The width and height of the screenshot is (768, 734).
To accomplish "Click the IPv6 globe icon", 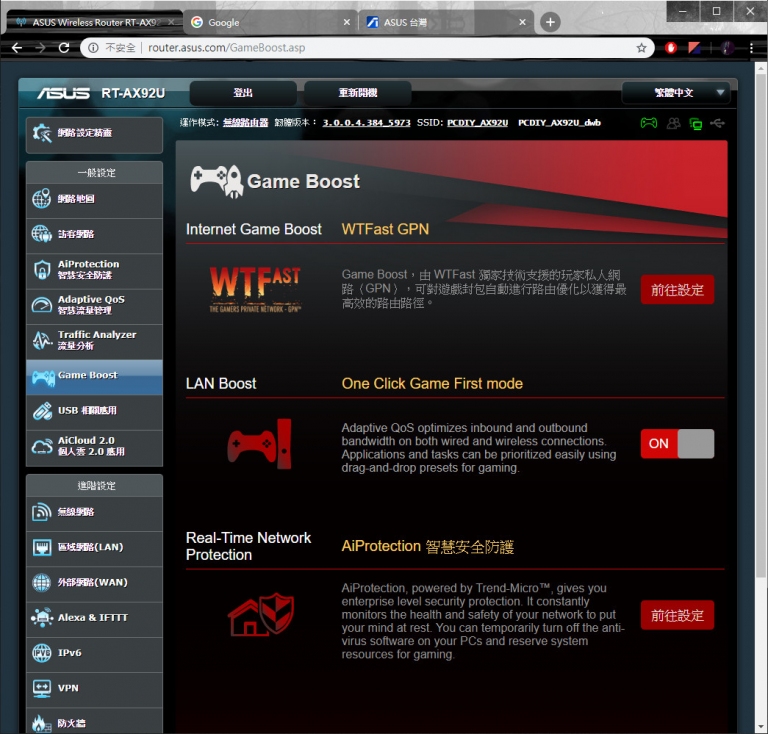I will (x=42, y=653).
